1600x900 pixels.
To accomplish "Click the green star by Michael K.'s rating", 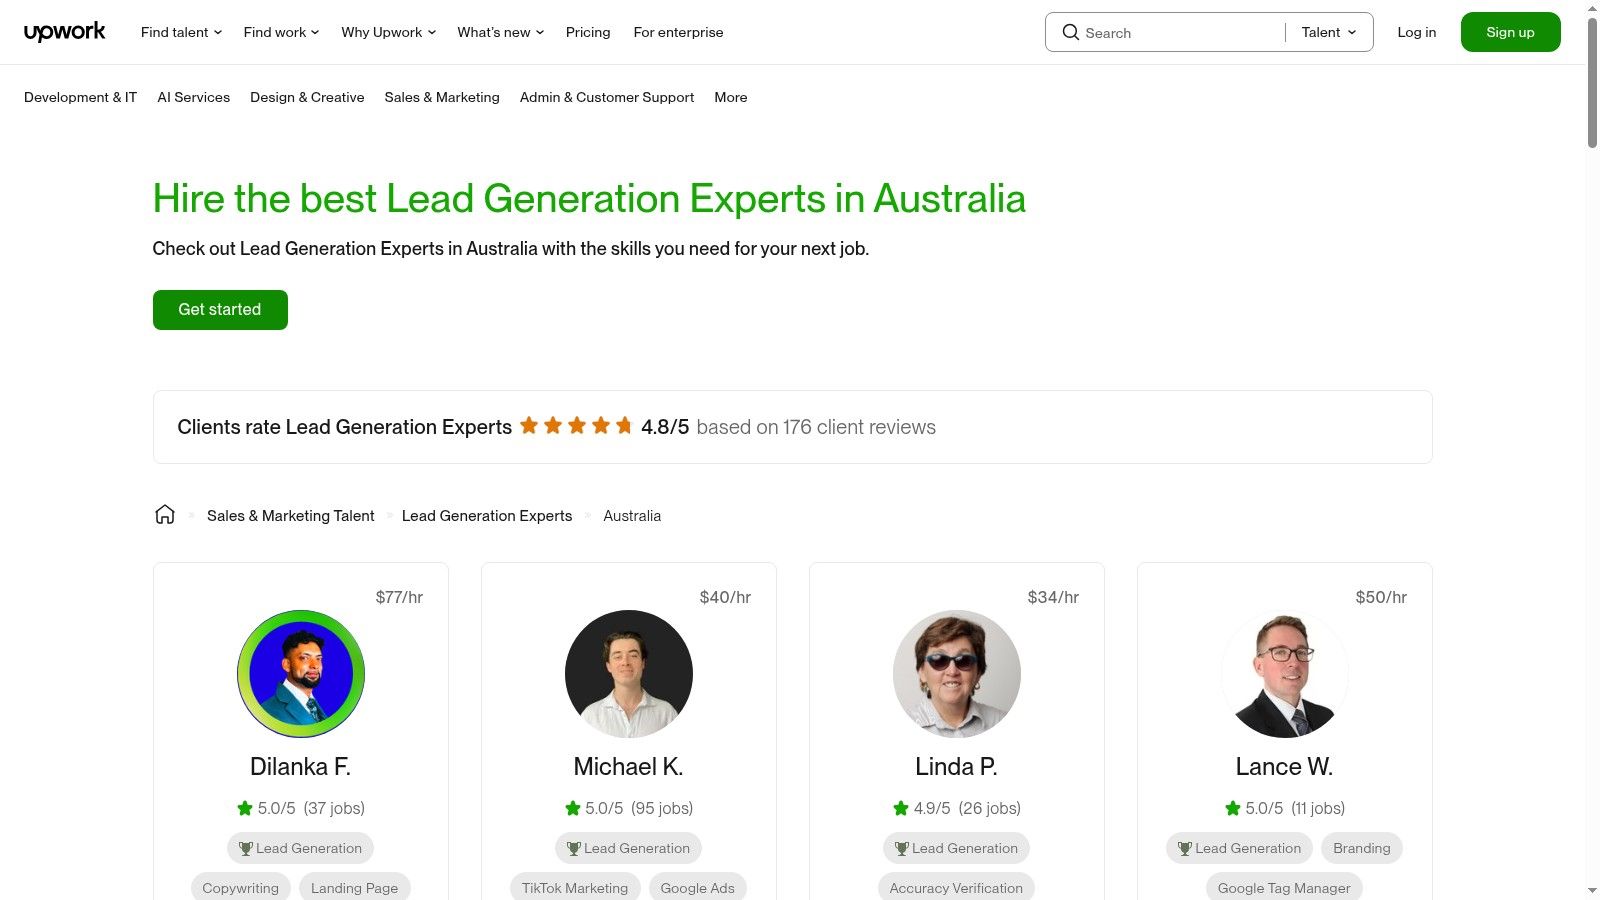I will 573,808.
